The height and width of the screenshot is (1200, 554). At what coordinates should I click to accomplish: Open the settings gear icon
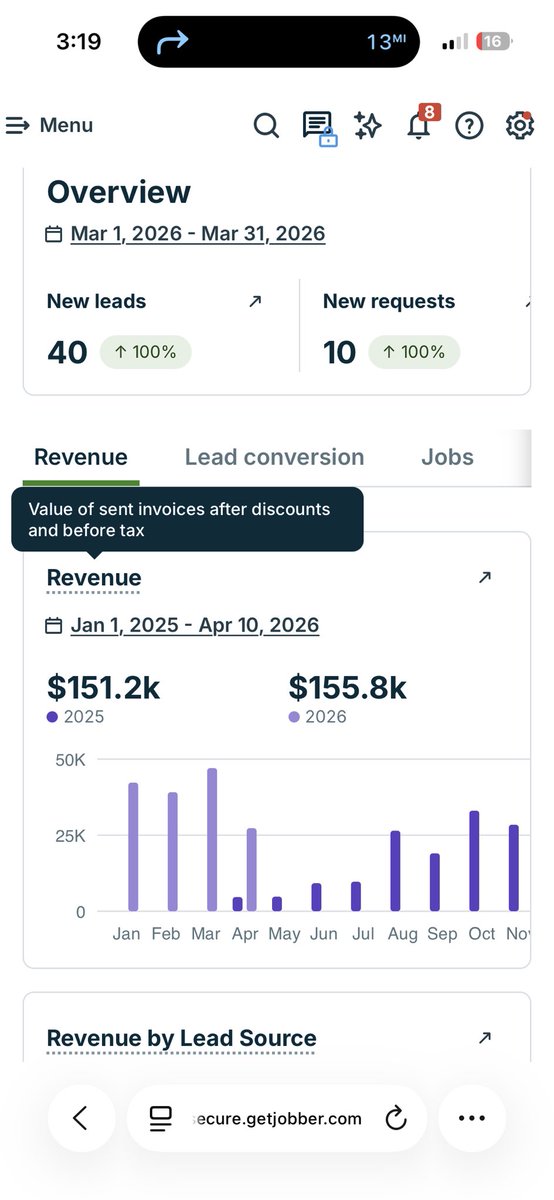click(x=519, y=126)
